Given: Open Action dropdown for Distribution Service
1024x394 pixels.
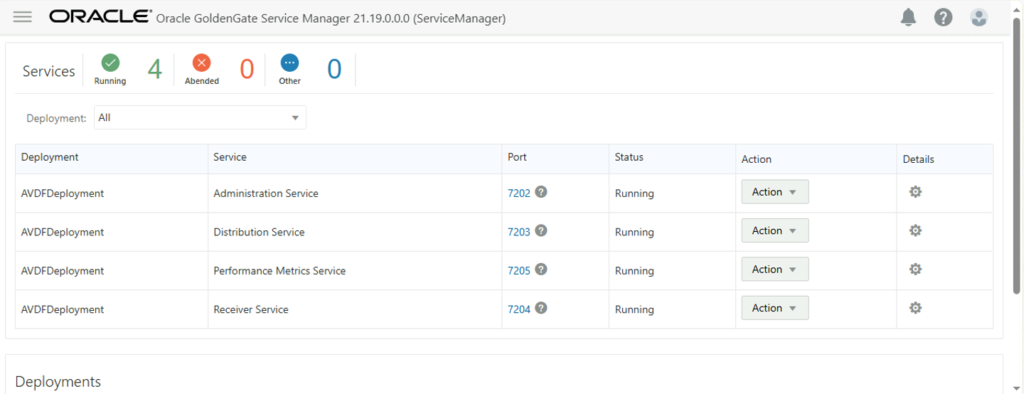Looking at the screenshot, I should click(775, 231).
